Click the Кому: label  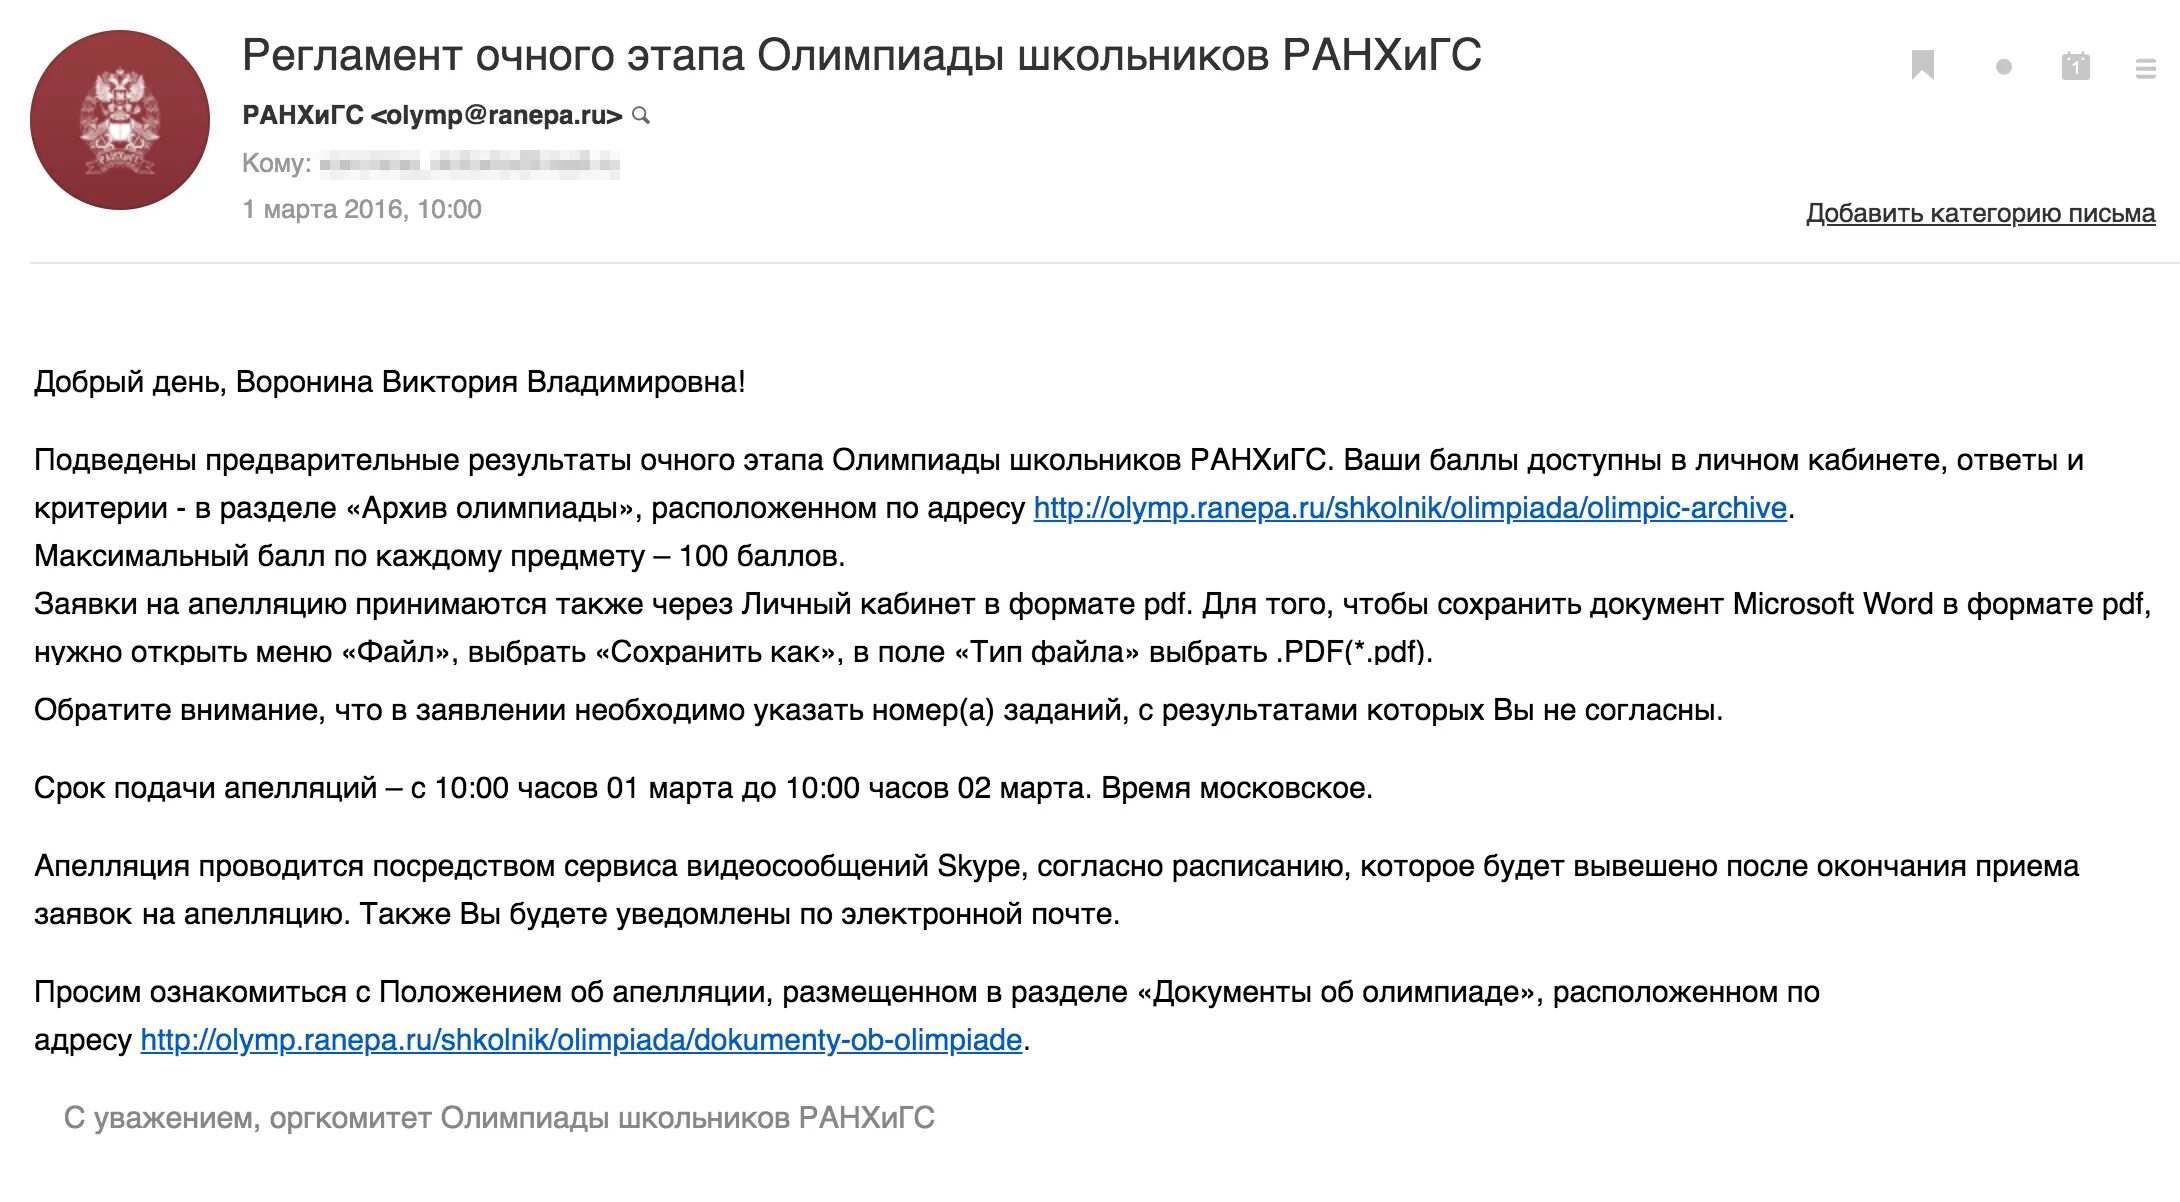[276, 163]
